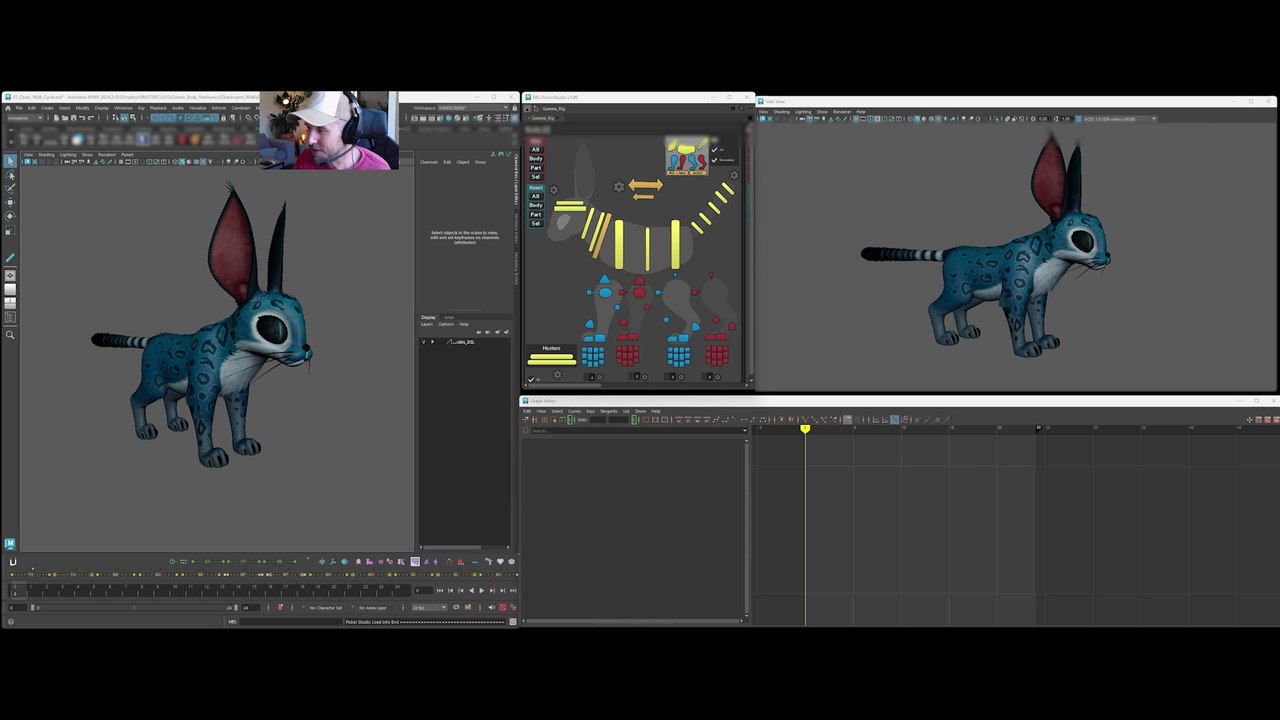Click the Body button in top picker group

(536, 159)
